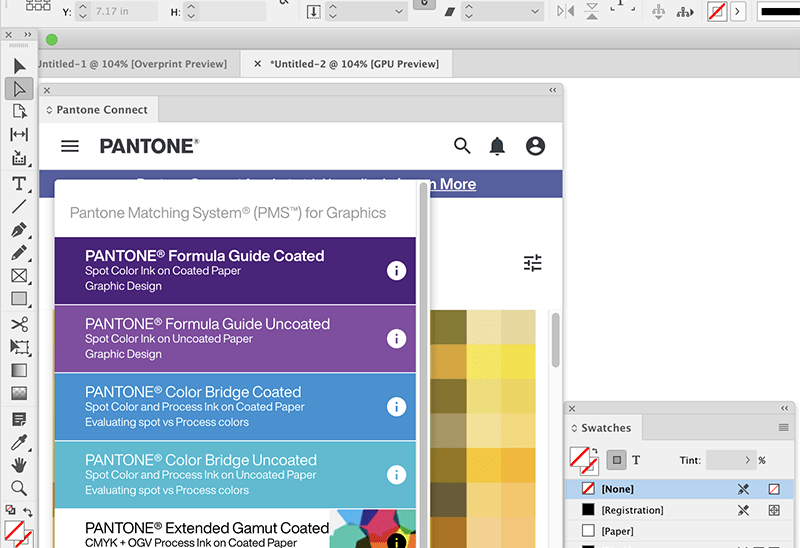Toggle formatting affects container button in Swatches

617,460
